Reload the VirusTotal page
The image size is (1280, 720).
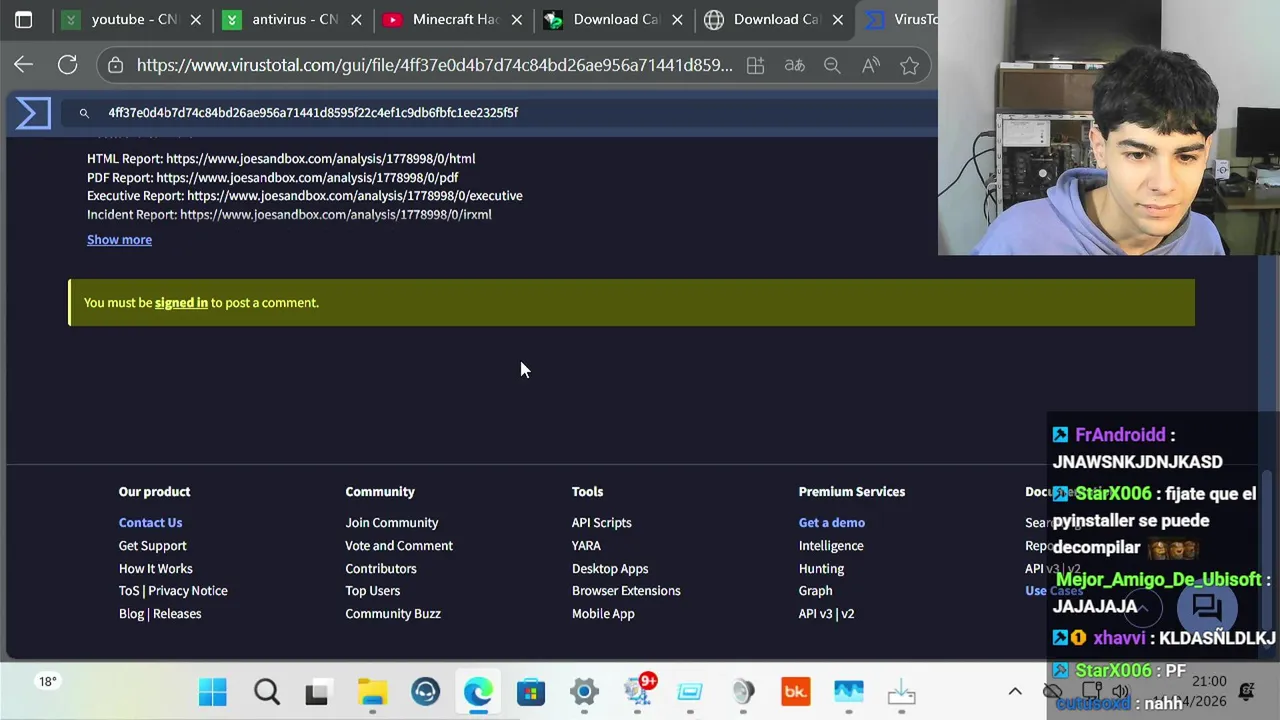tap(67, 65)
